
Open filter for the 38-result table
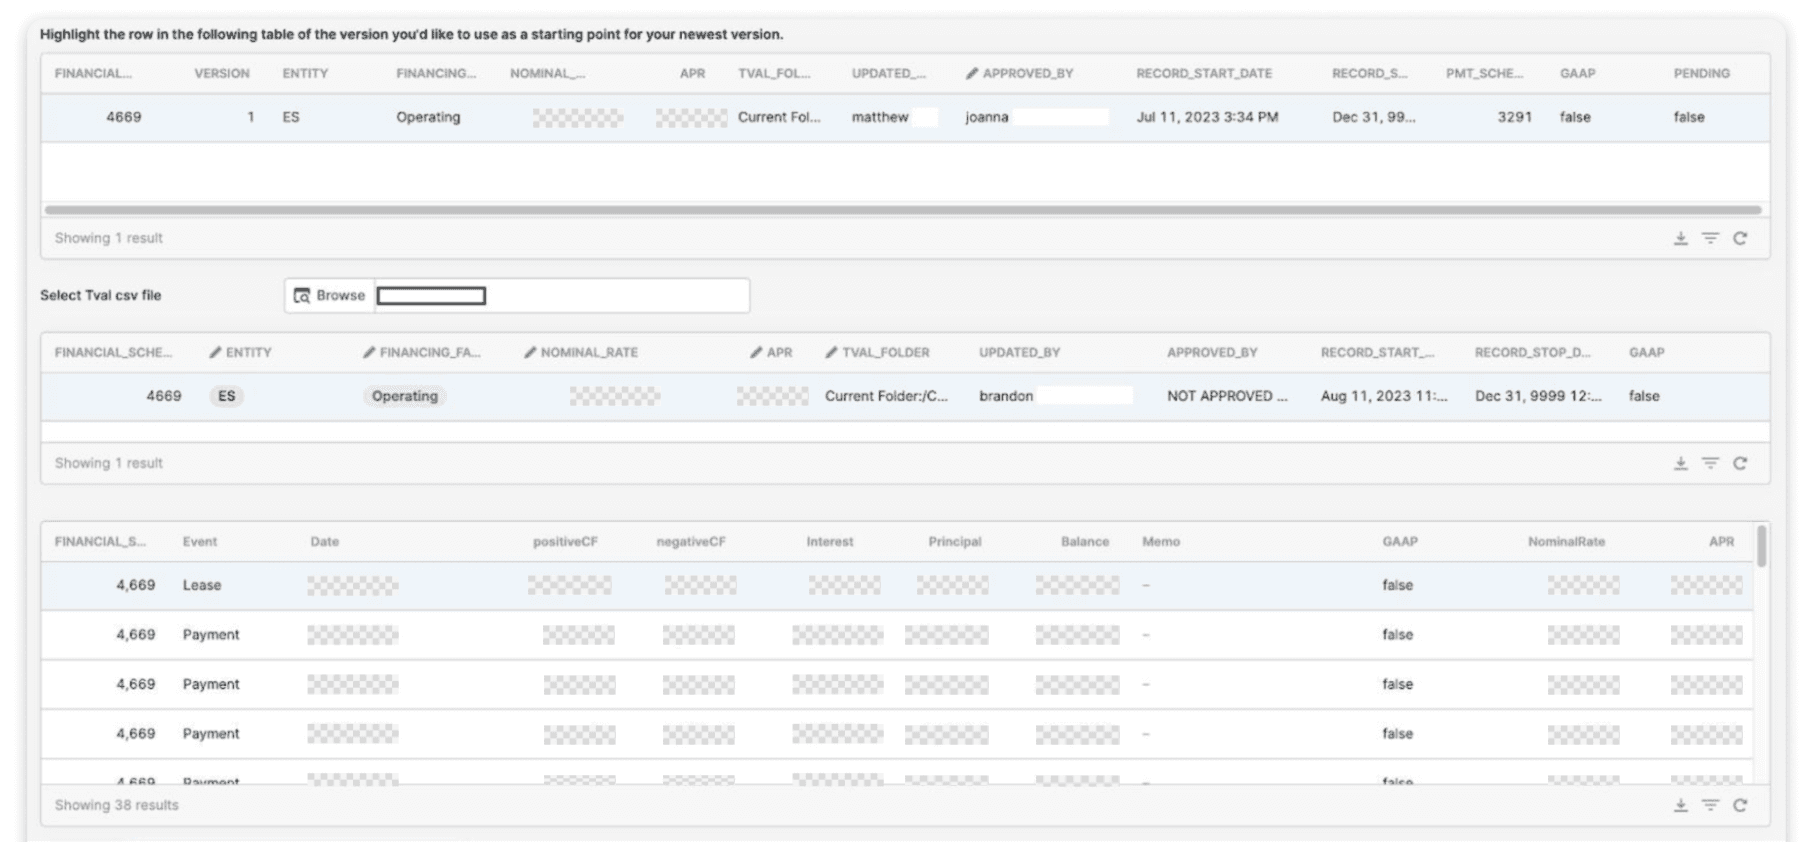pos(1710,805)
